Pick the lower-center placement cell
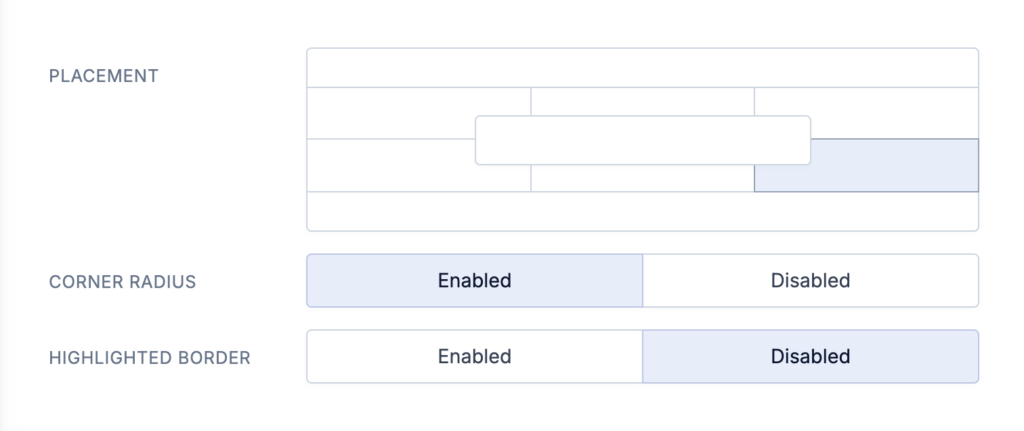Screen dimensions: 1024x431 click(643, 179)
